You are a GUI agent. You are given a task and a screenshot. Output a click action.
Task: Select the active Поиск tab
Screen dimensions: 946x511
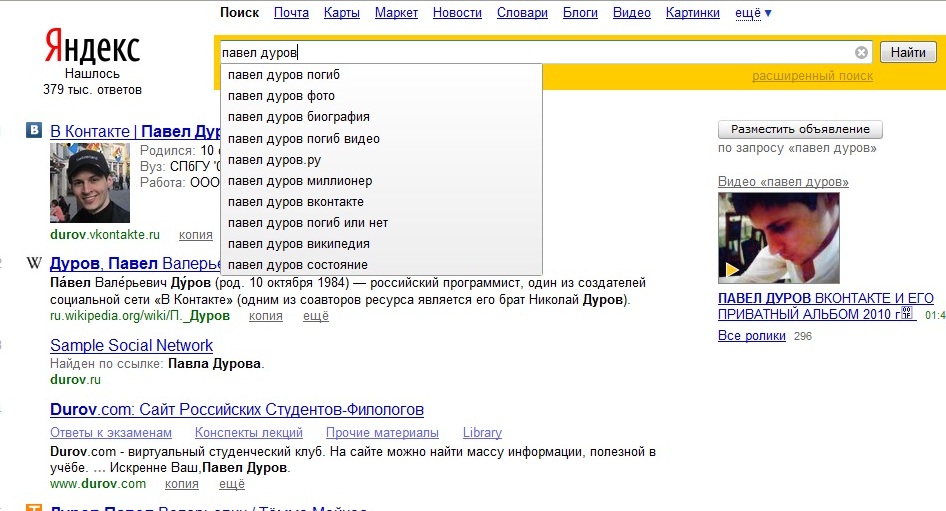pos(240,13)
